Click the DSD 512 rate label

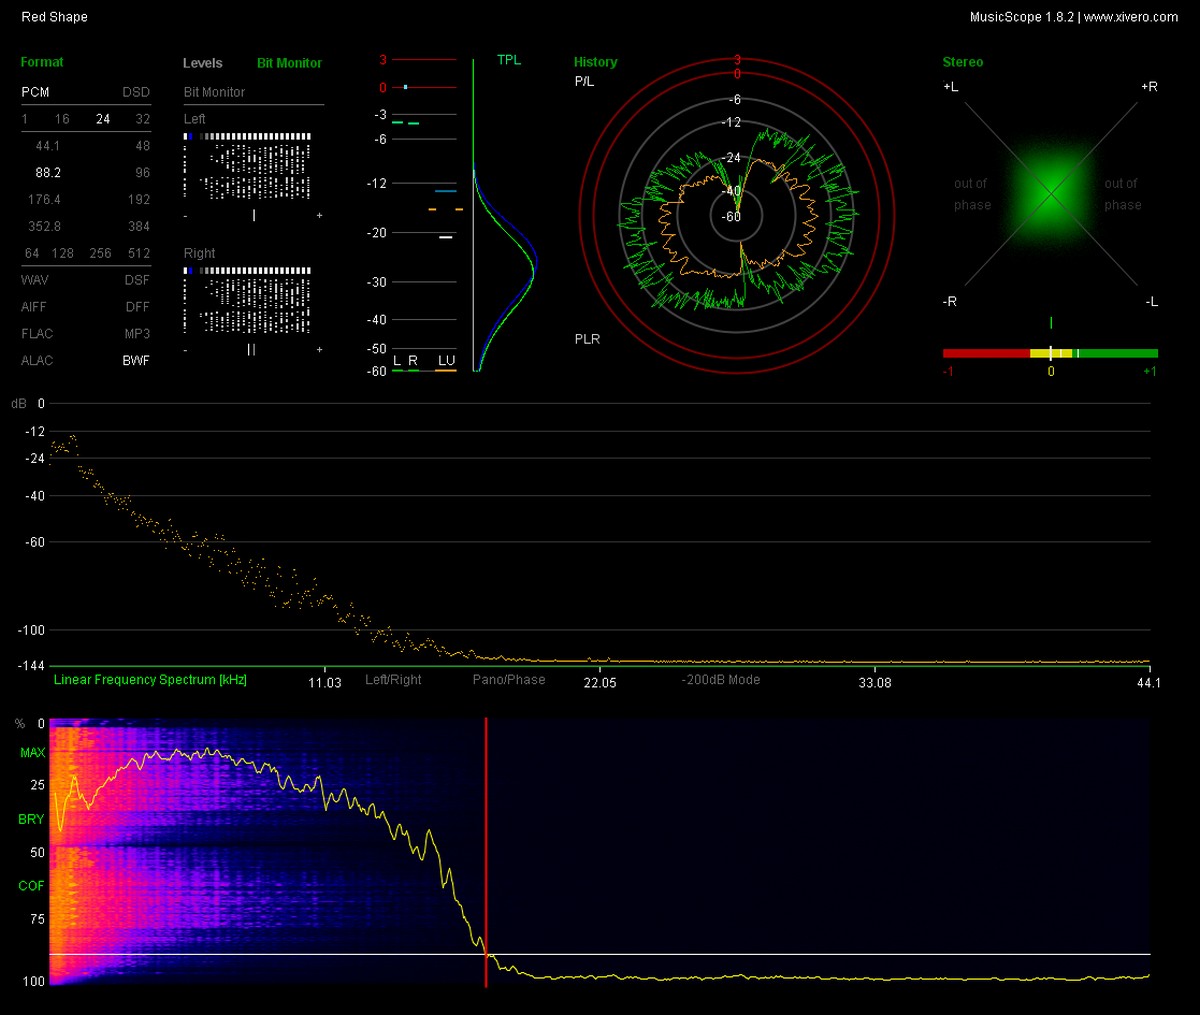coord(139,254)
